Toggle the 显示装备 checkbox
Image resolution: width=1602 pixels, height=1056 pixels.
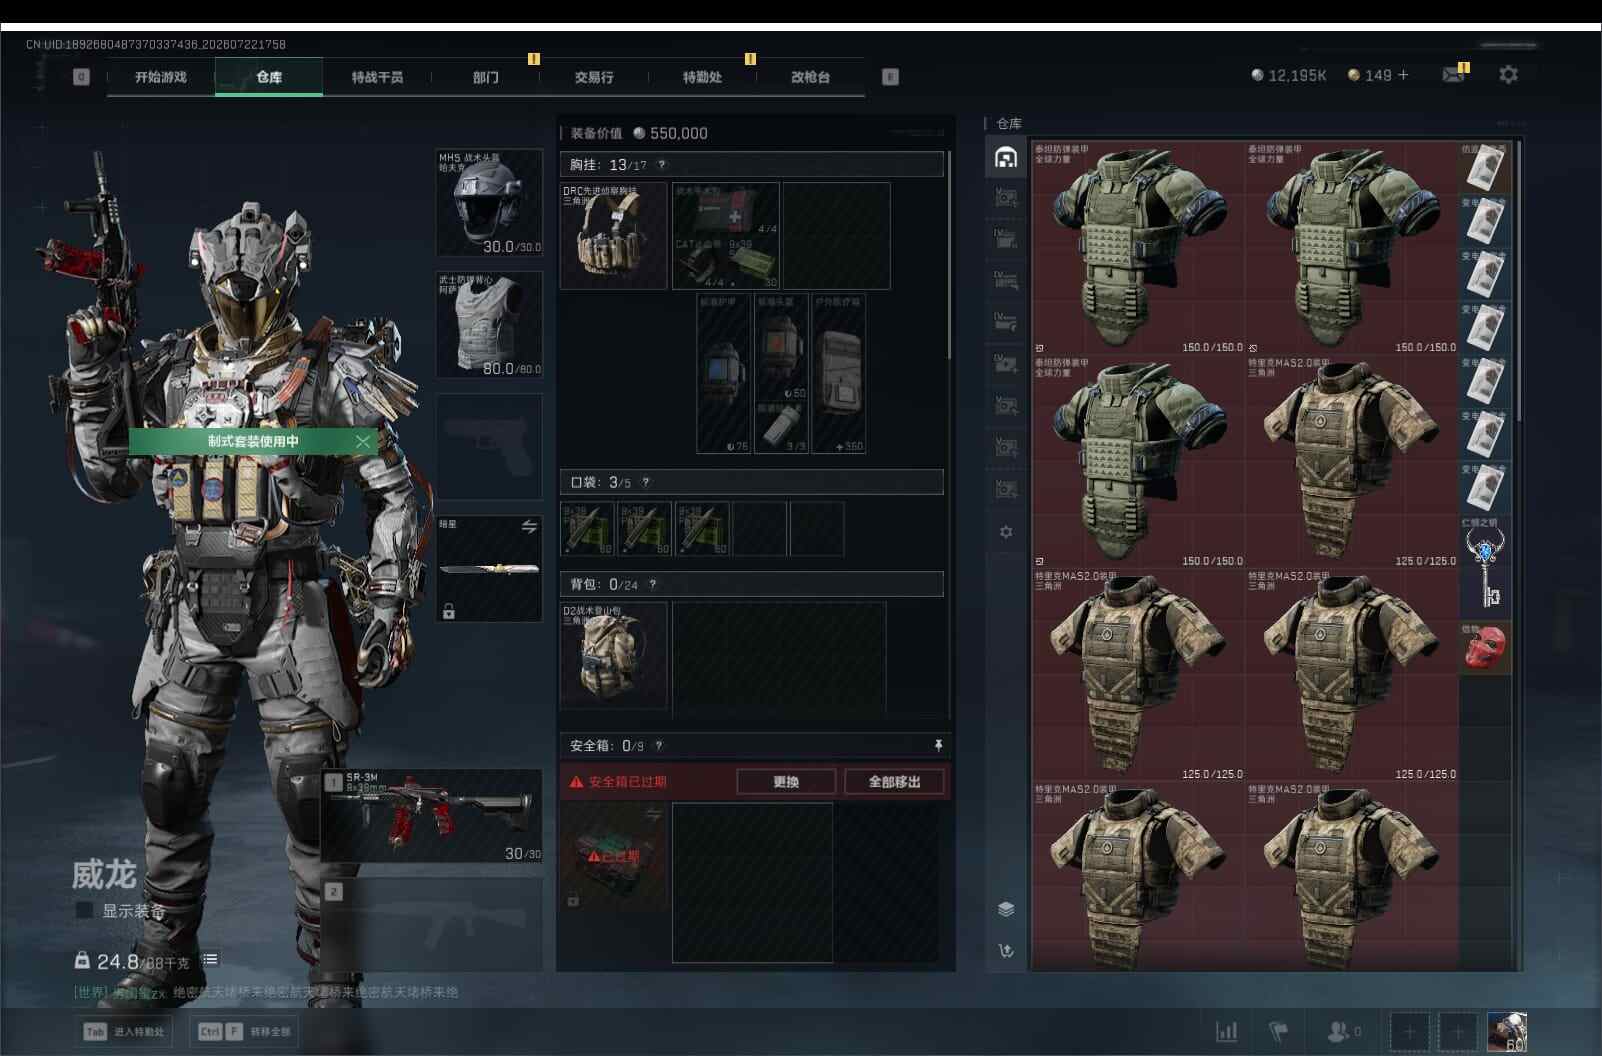tap(85, 911)
